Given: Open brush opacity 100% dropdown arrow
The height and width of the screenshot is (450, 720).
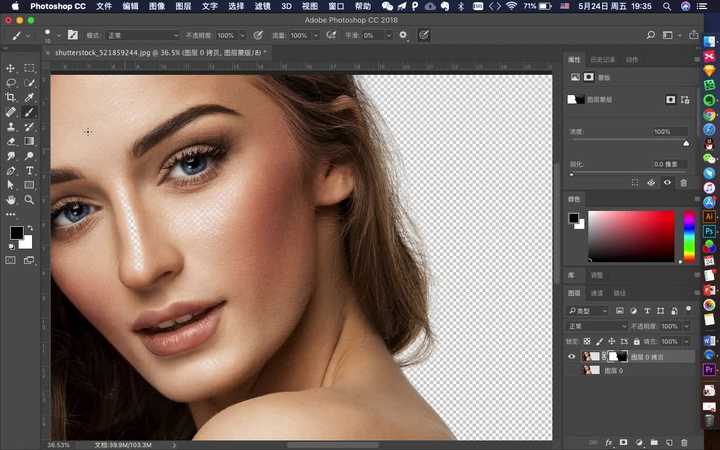Looking at the screenshot, I should (x=243, y=35).
